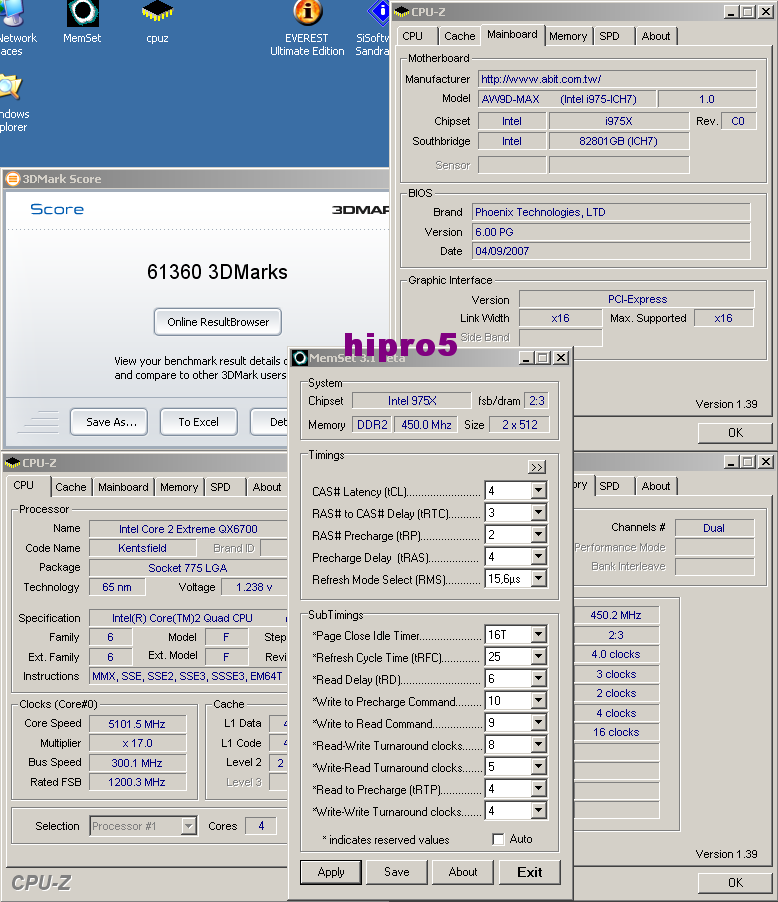Click the MemSet memory 450.0 Mhz value

[x=426, y=425]
